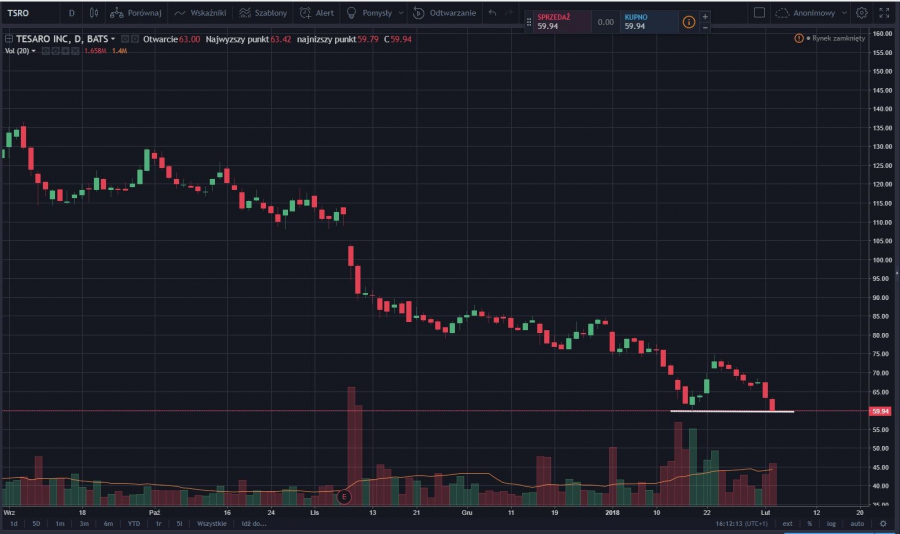The height and width of the screenshot is (534, 900).
Task: Open the candlestick chart style selector
Action: click(x=93, y=14)
